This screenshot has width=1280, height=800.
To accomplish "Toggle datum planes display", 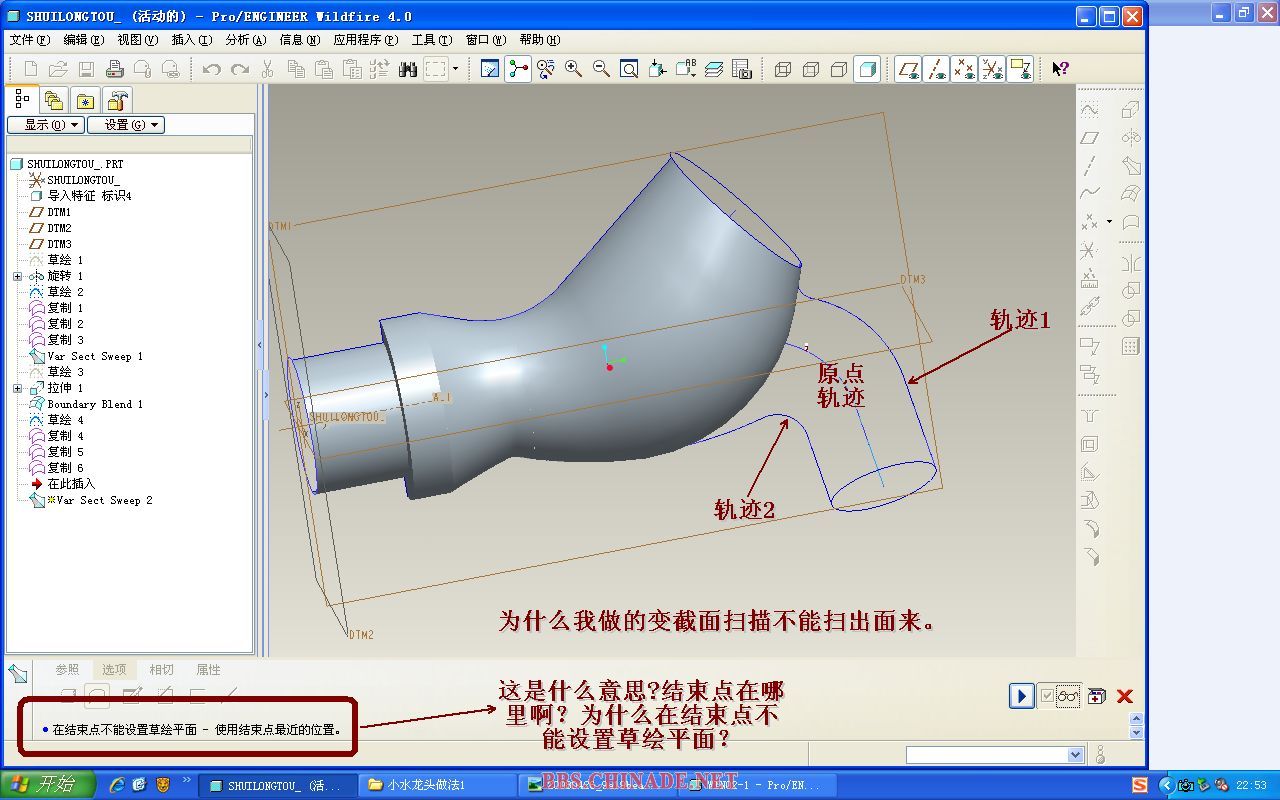I will (x=908, y=69).
